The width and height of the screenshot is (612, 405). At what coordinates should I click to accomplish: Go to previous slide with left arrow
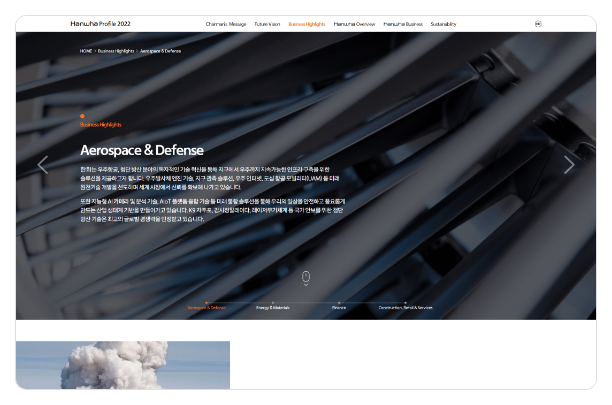pyautogui.click(x=42, y=165)
